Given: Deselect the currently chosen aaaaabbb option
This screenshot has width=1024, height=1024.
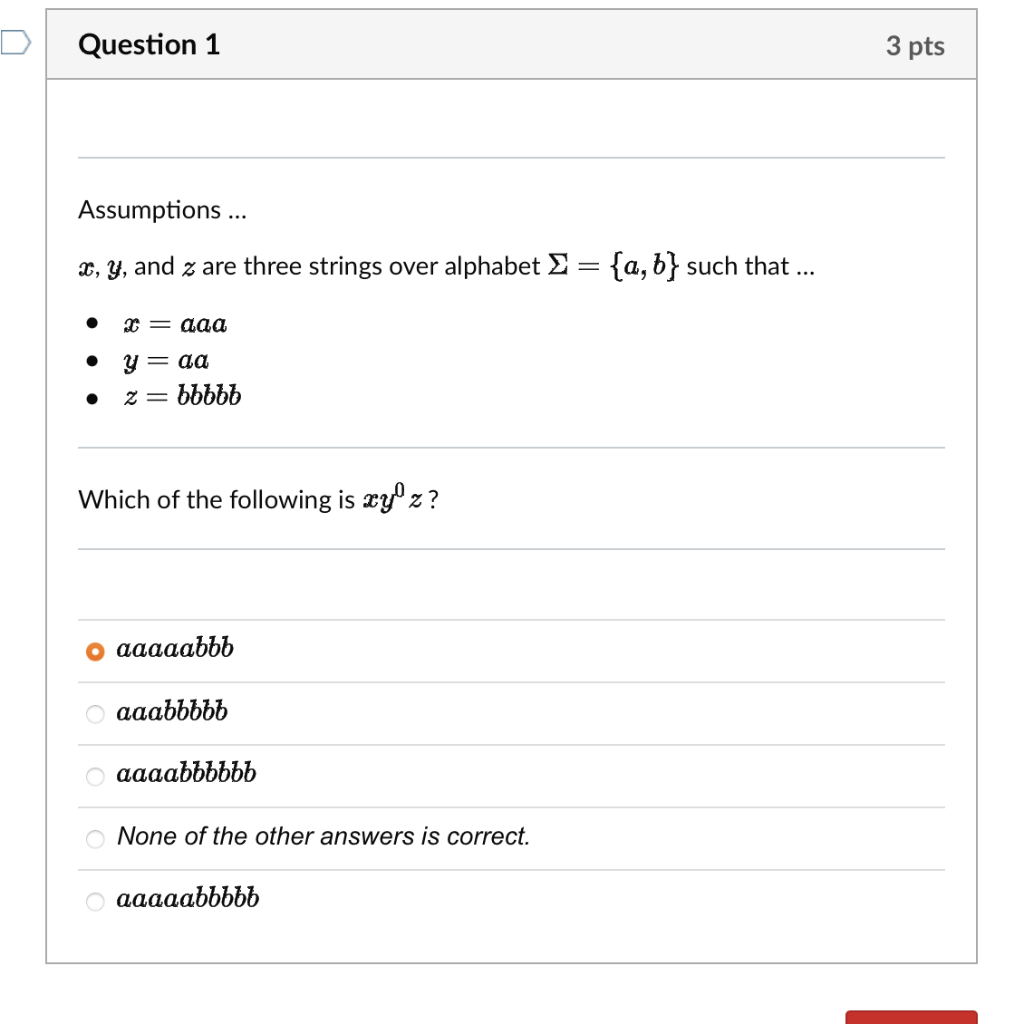Looking at the screenshot, I should 95,649.
